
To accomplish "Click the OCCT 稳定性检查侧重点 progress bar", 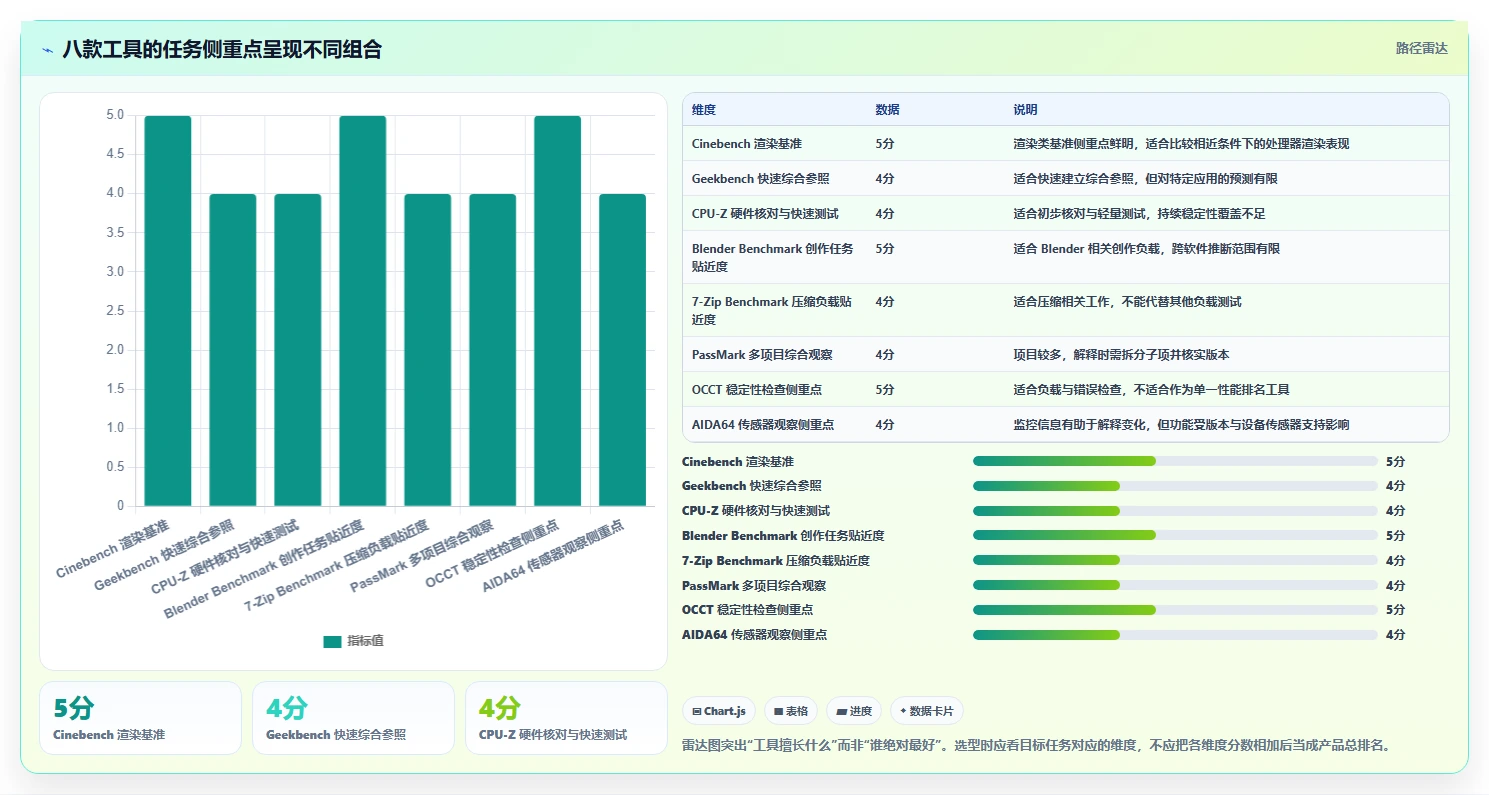I will tap(1175, 610).
